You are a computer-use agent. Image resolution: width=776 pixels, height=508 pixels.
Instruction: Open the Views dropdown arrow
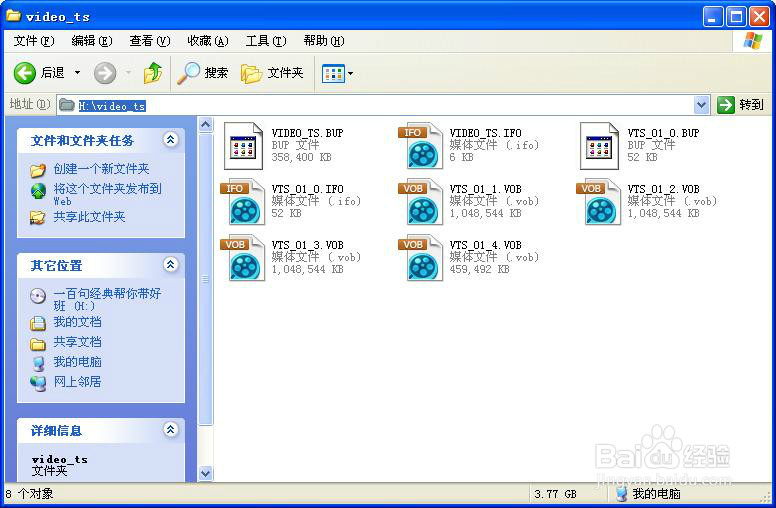coord(350,74)
